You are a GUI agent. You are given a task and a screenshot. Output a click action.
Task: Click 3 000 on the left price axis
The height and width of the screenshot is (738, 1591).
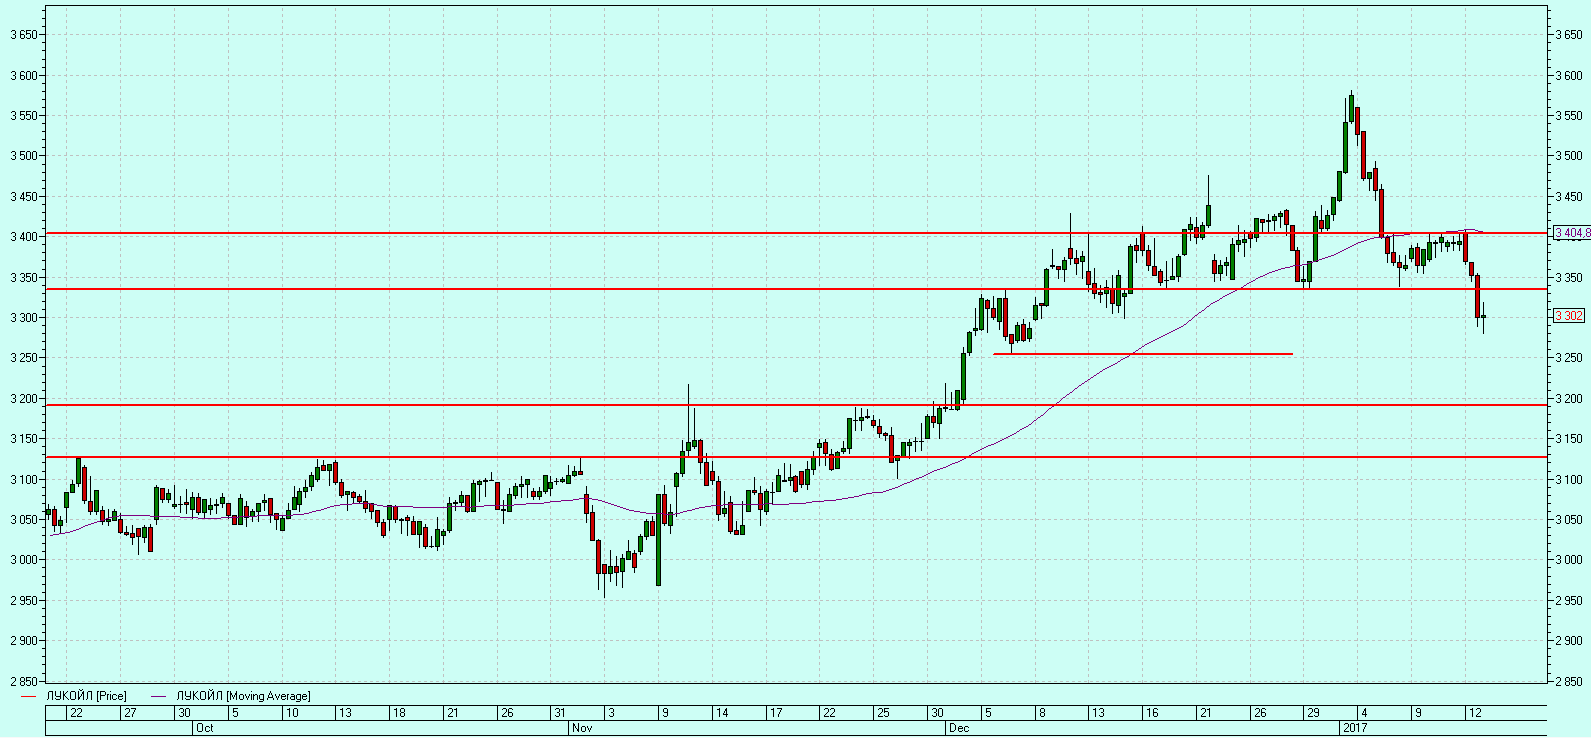(22, 560)
